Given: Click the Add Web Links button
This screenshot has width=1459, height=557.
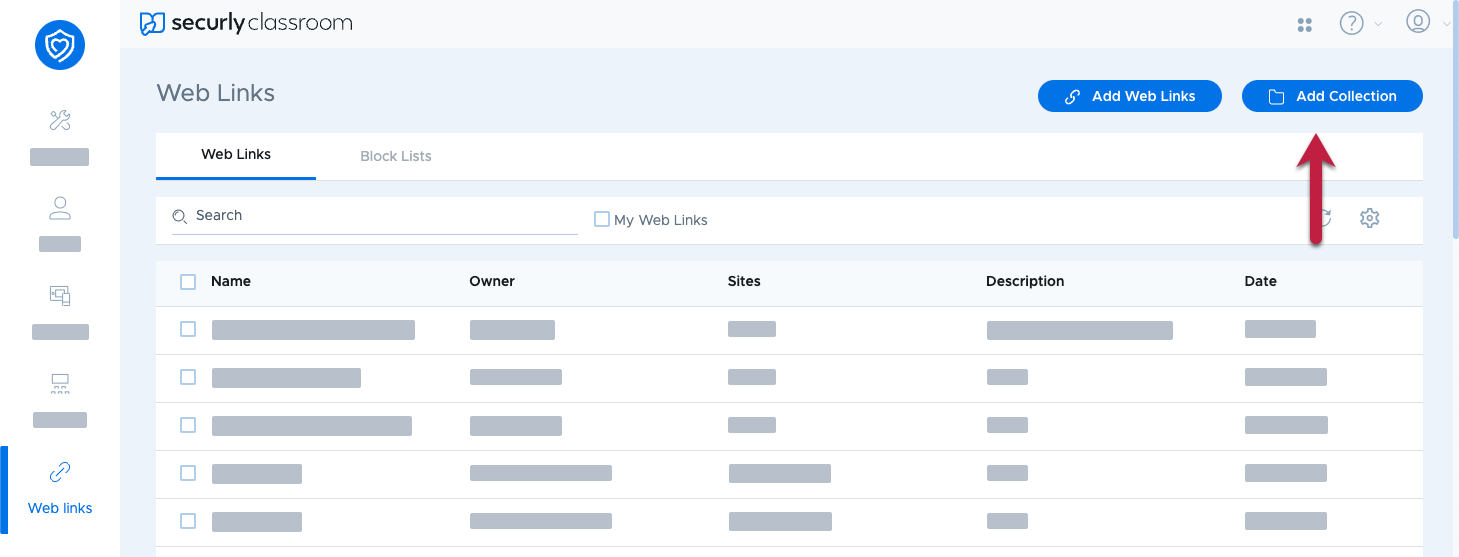Looking at the screenshot, I should tap(1130, 96).
